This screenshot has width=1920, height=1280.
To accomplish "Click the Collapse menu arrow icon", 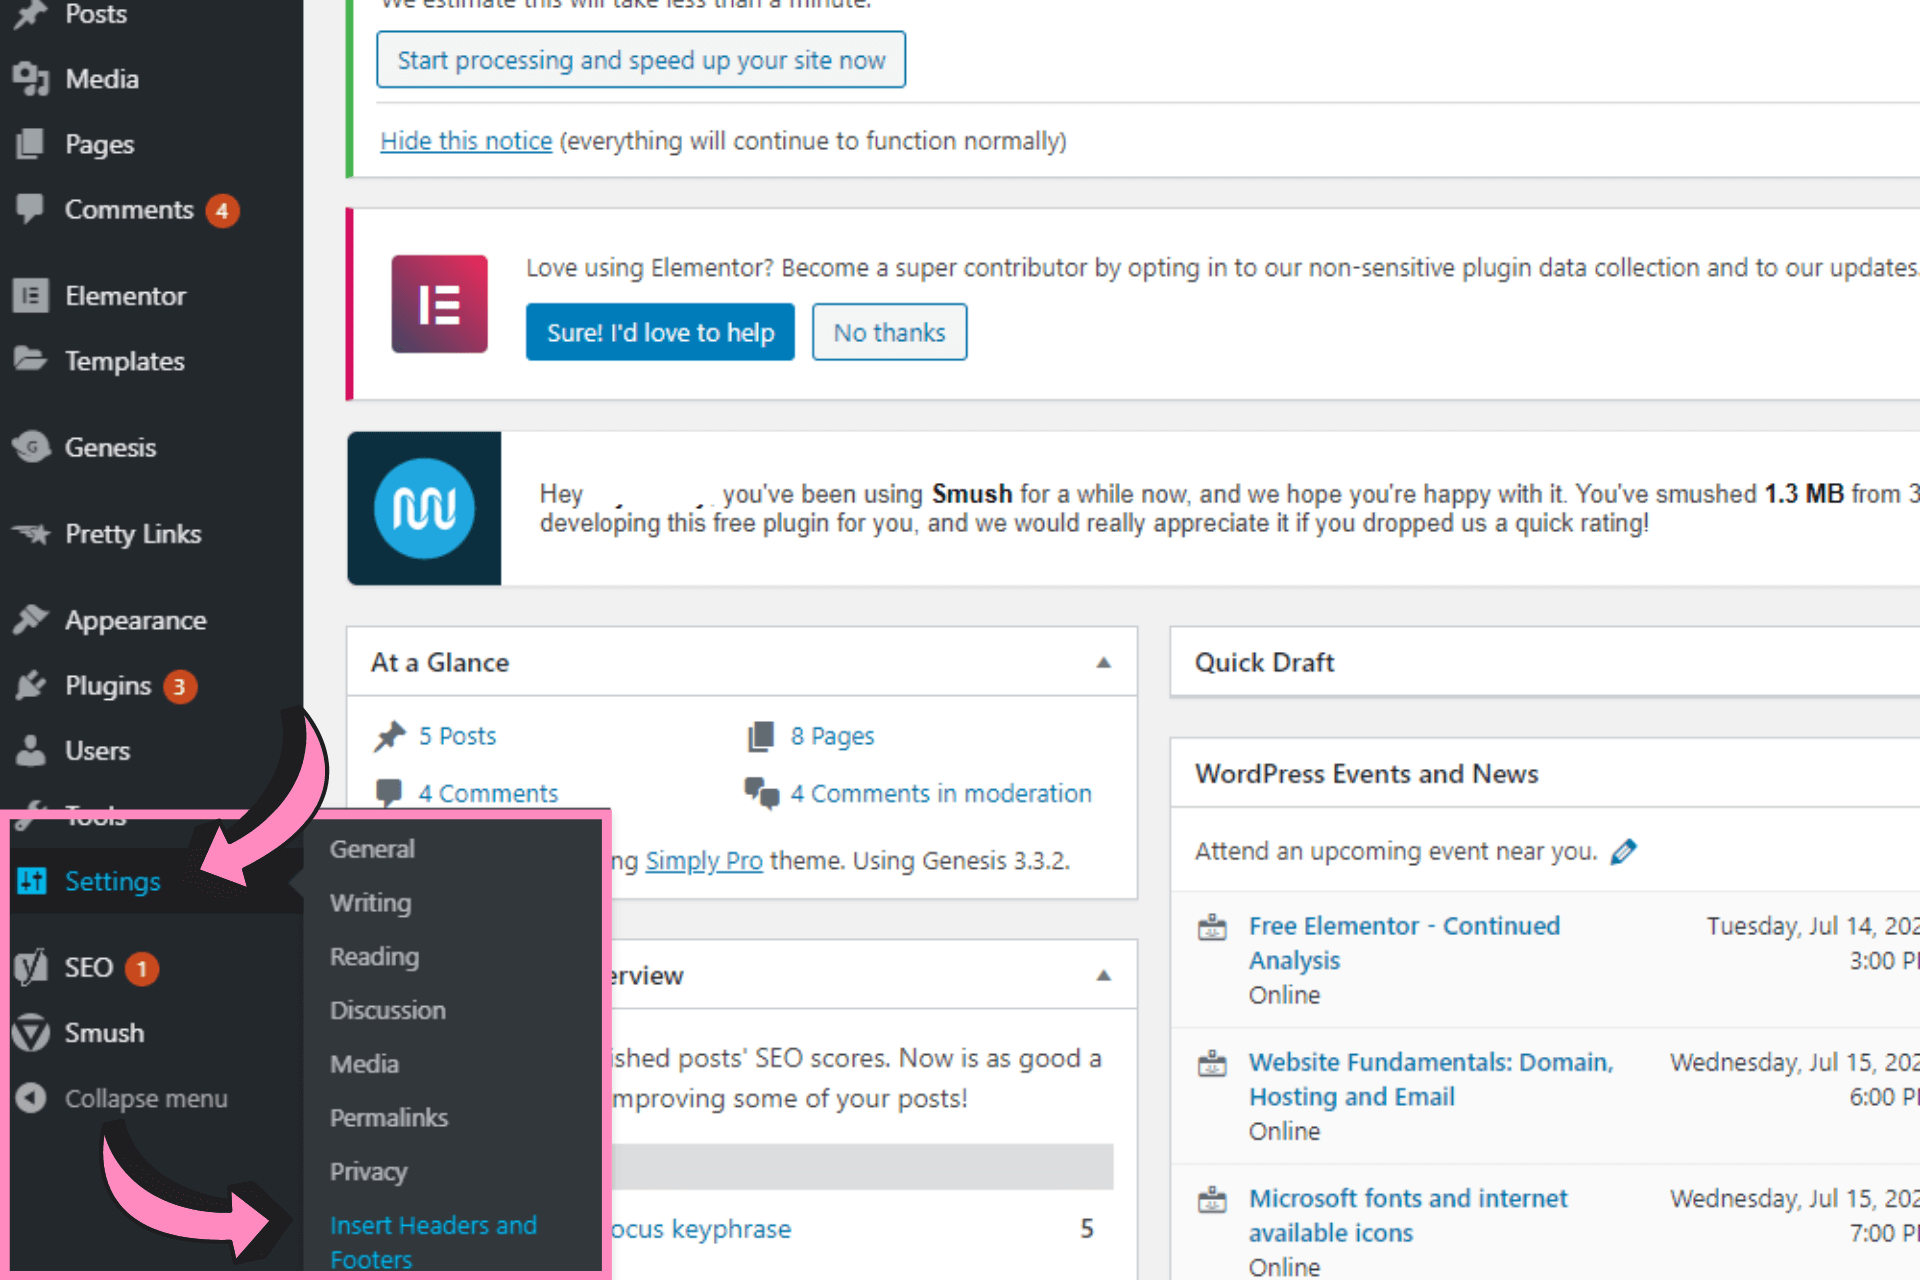I will (x=31, y=1098).
